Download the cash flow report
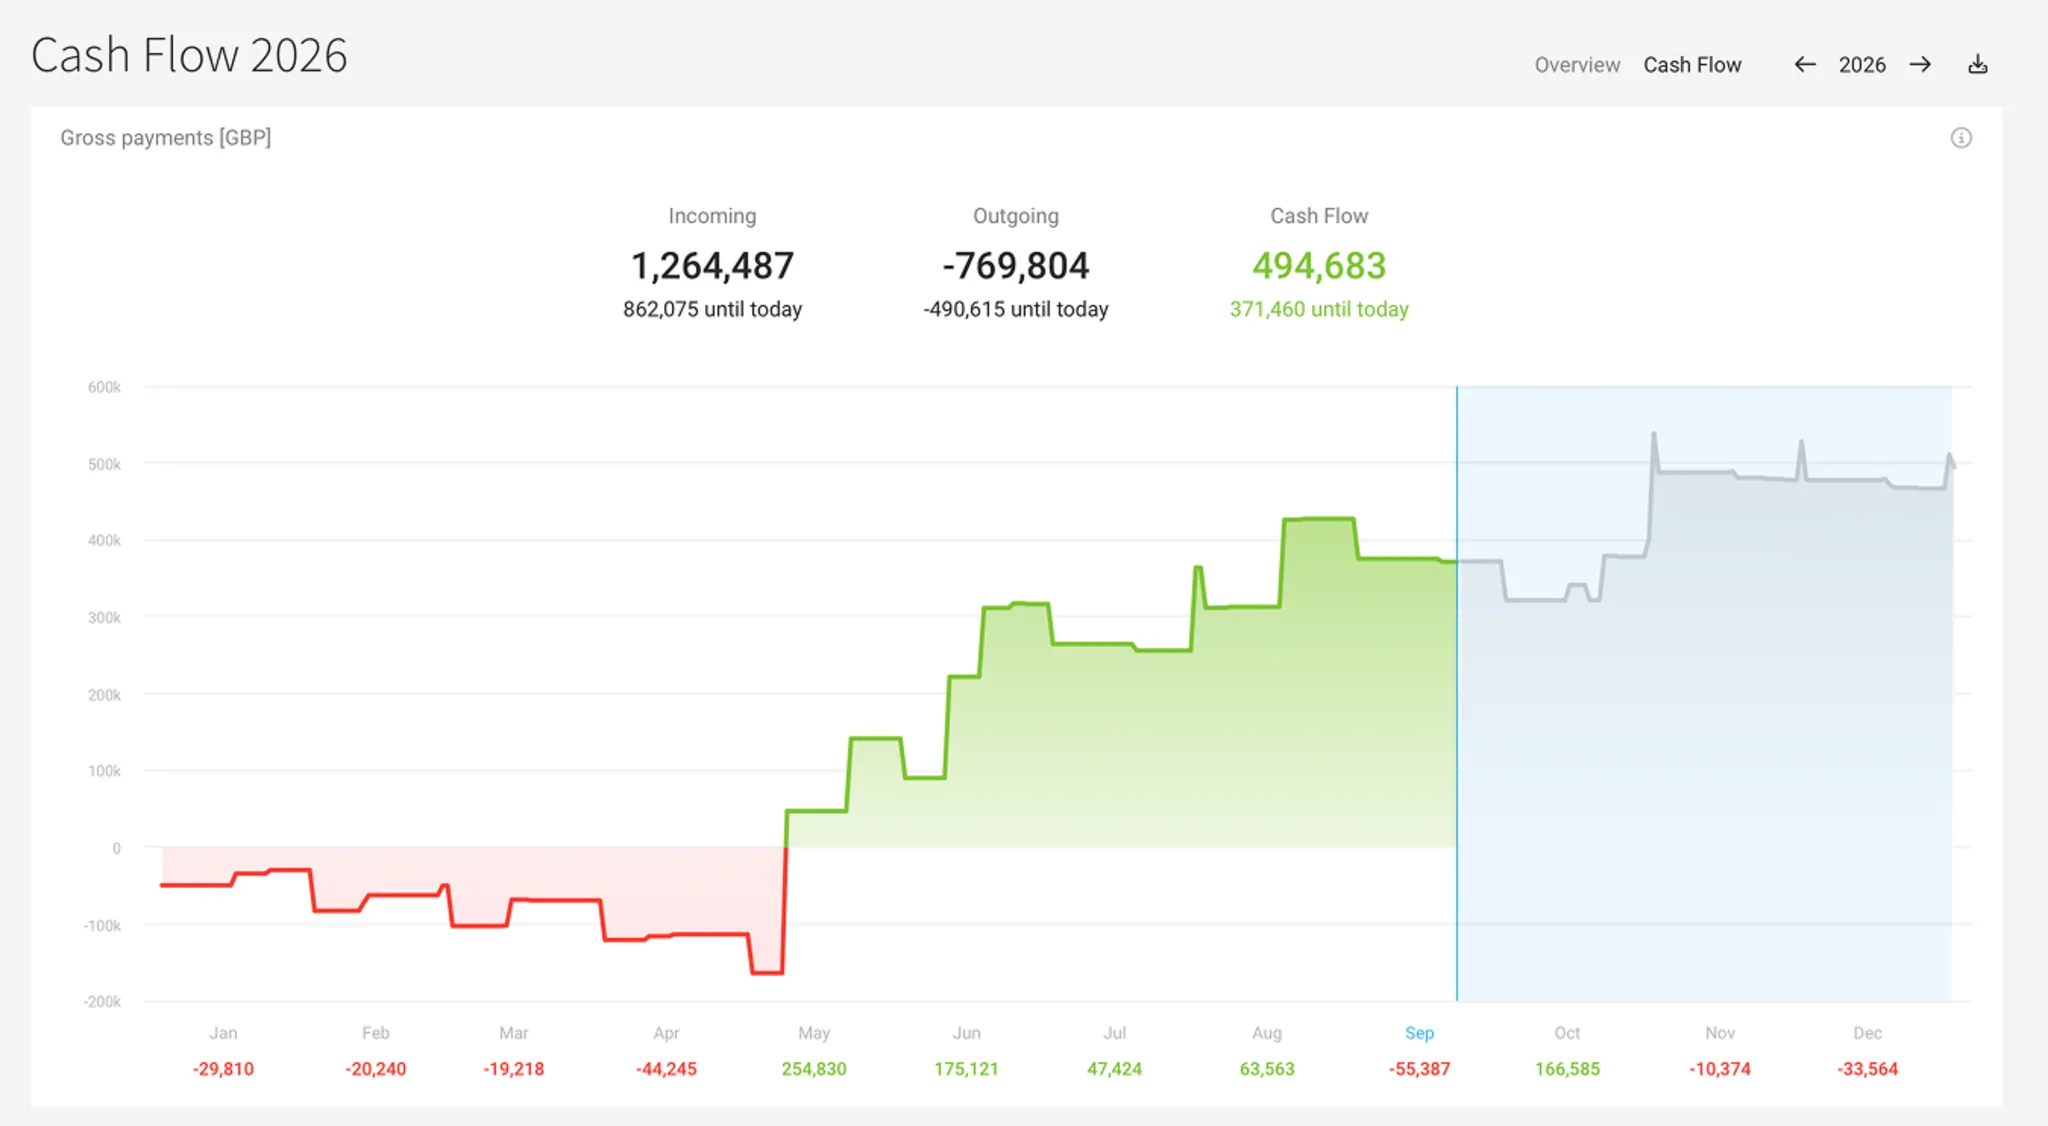Screen dimensions: 2048x1126 (x=1978, y=65)
